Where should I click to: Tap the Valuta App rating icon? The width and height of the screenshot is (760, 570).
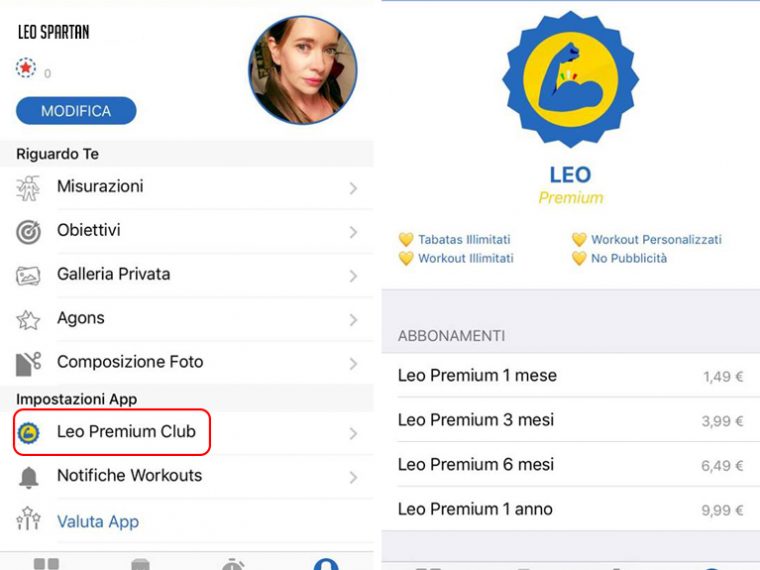tap(29, 519)
